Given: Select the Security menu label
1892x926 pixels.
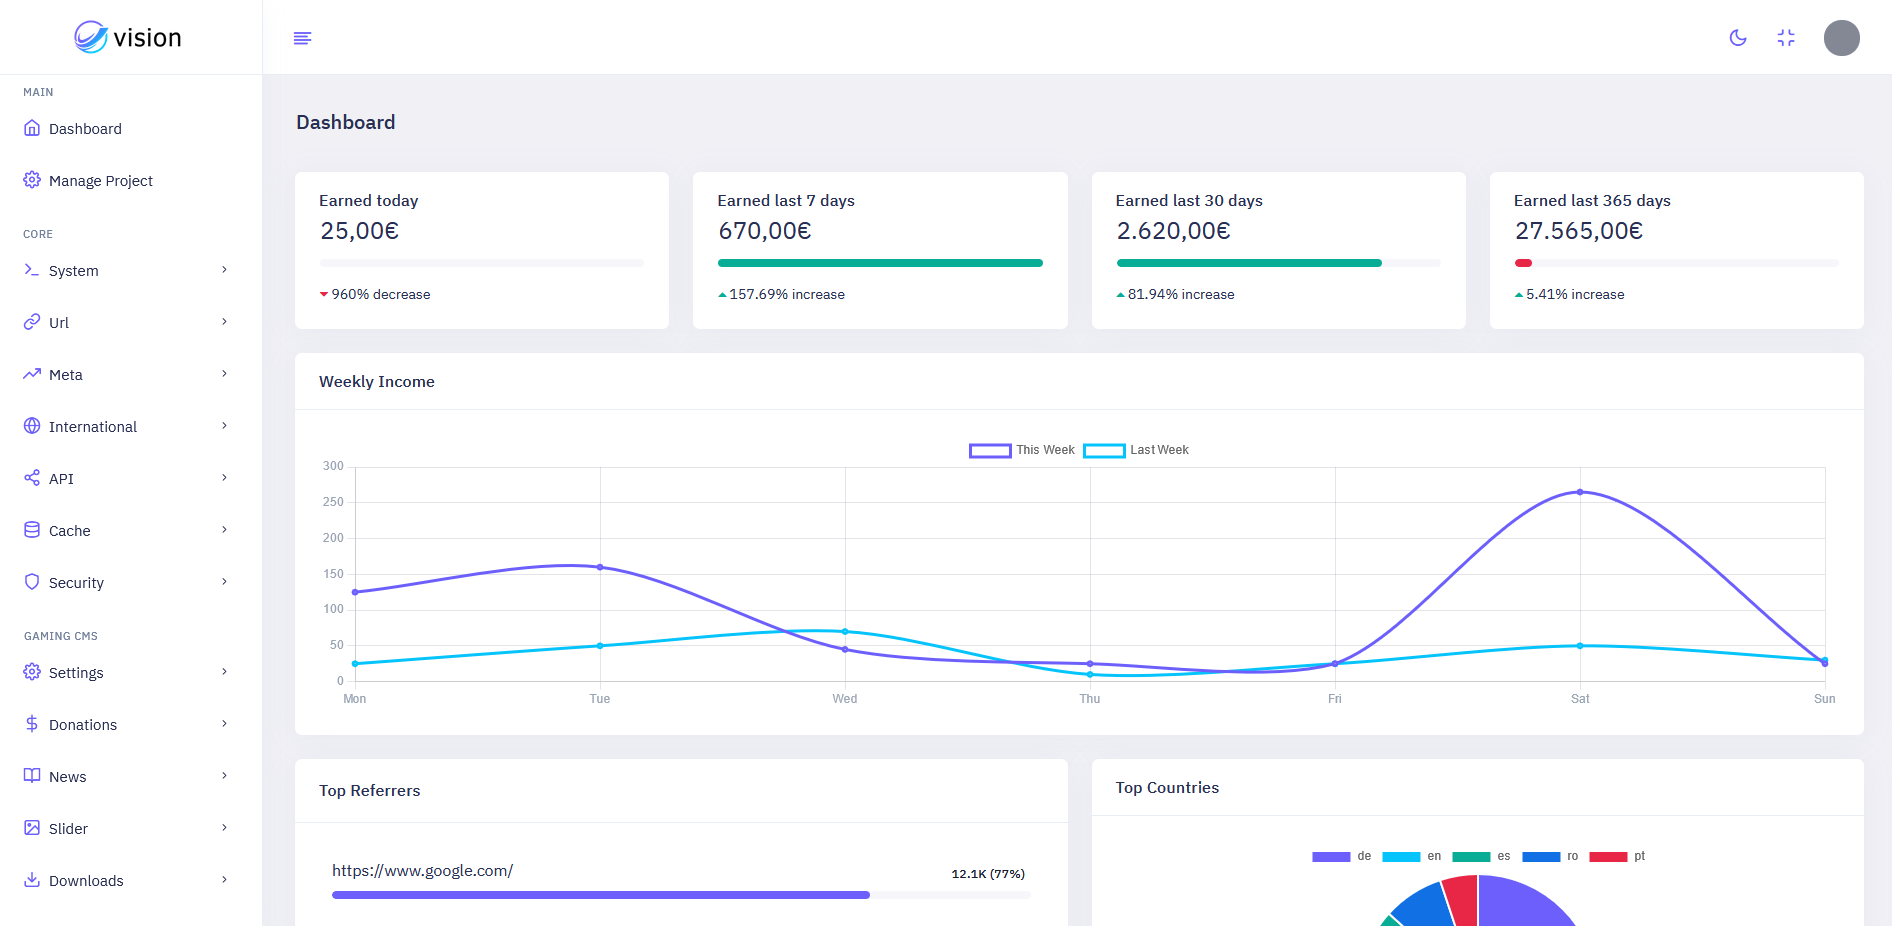Looking at the screenshot, I should [76, 583].
